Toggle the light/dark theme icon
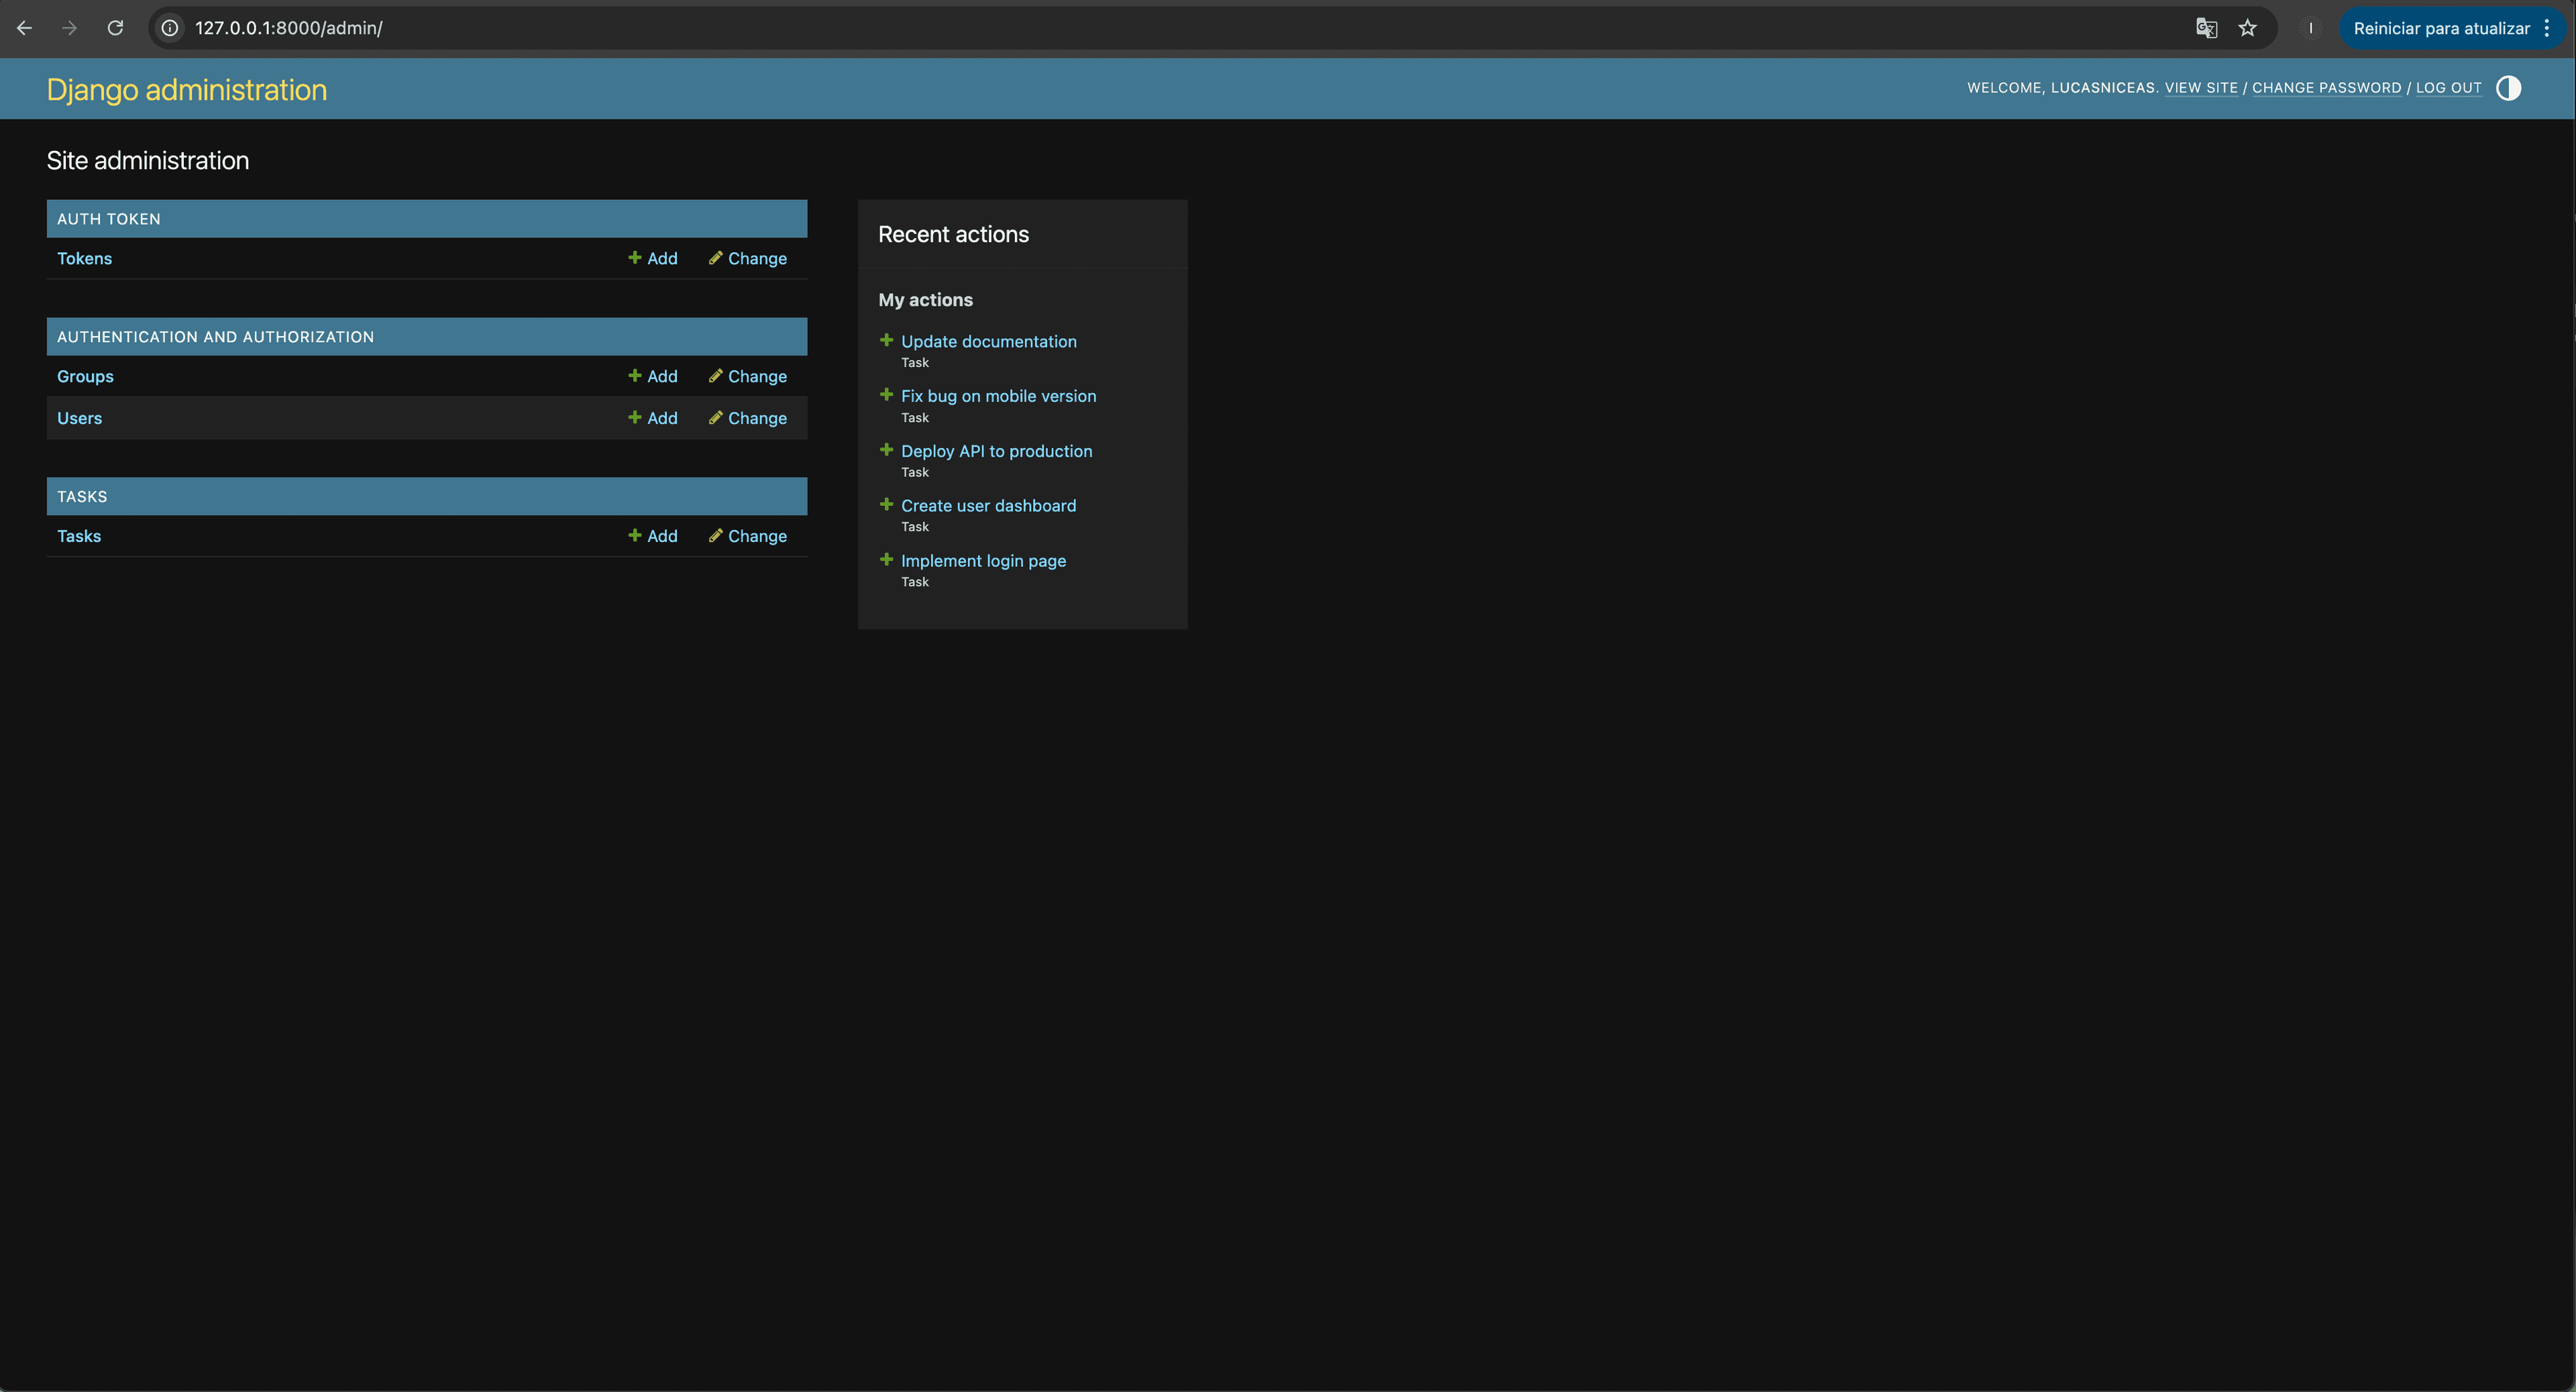 coord(2508,88)
